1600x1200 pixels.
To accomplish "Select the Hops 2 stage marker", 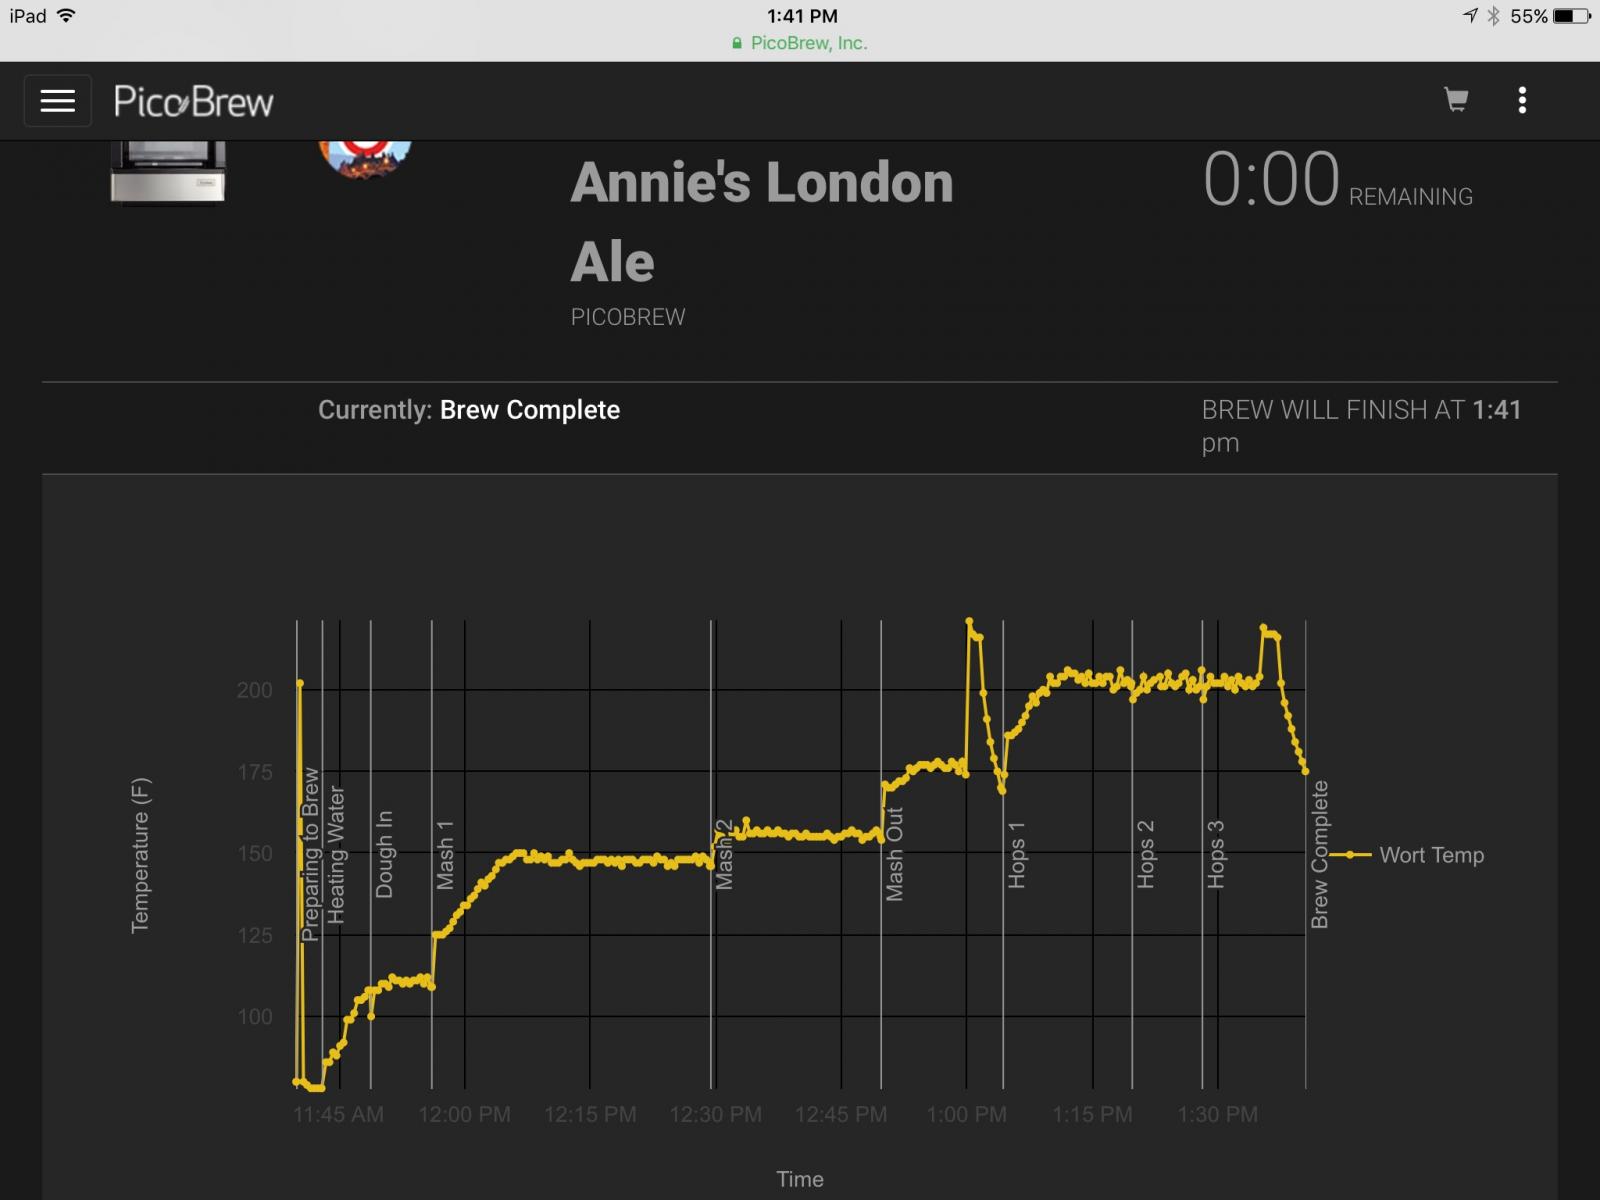I will [1146, 854].
